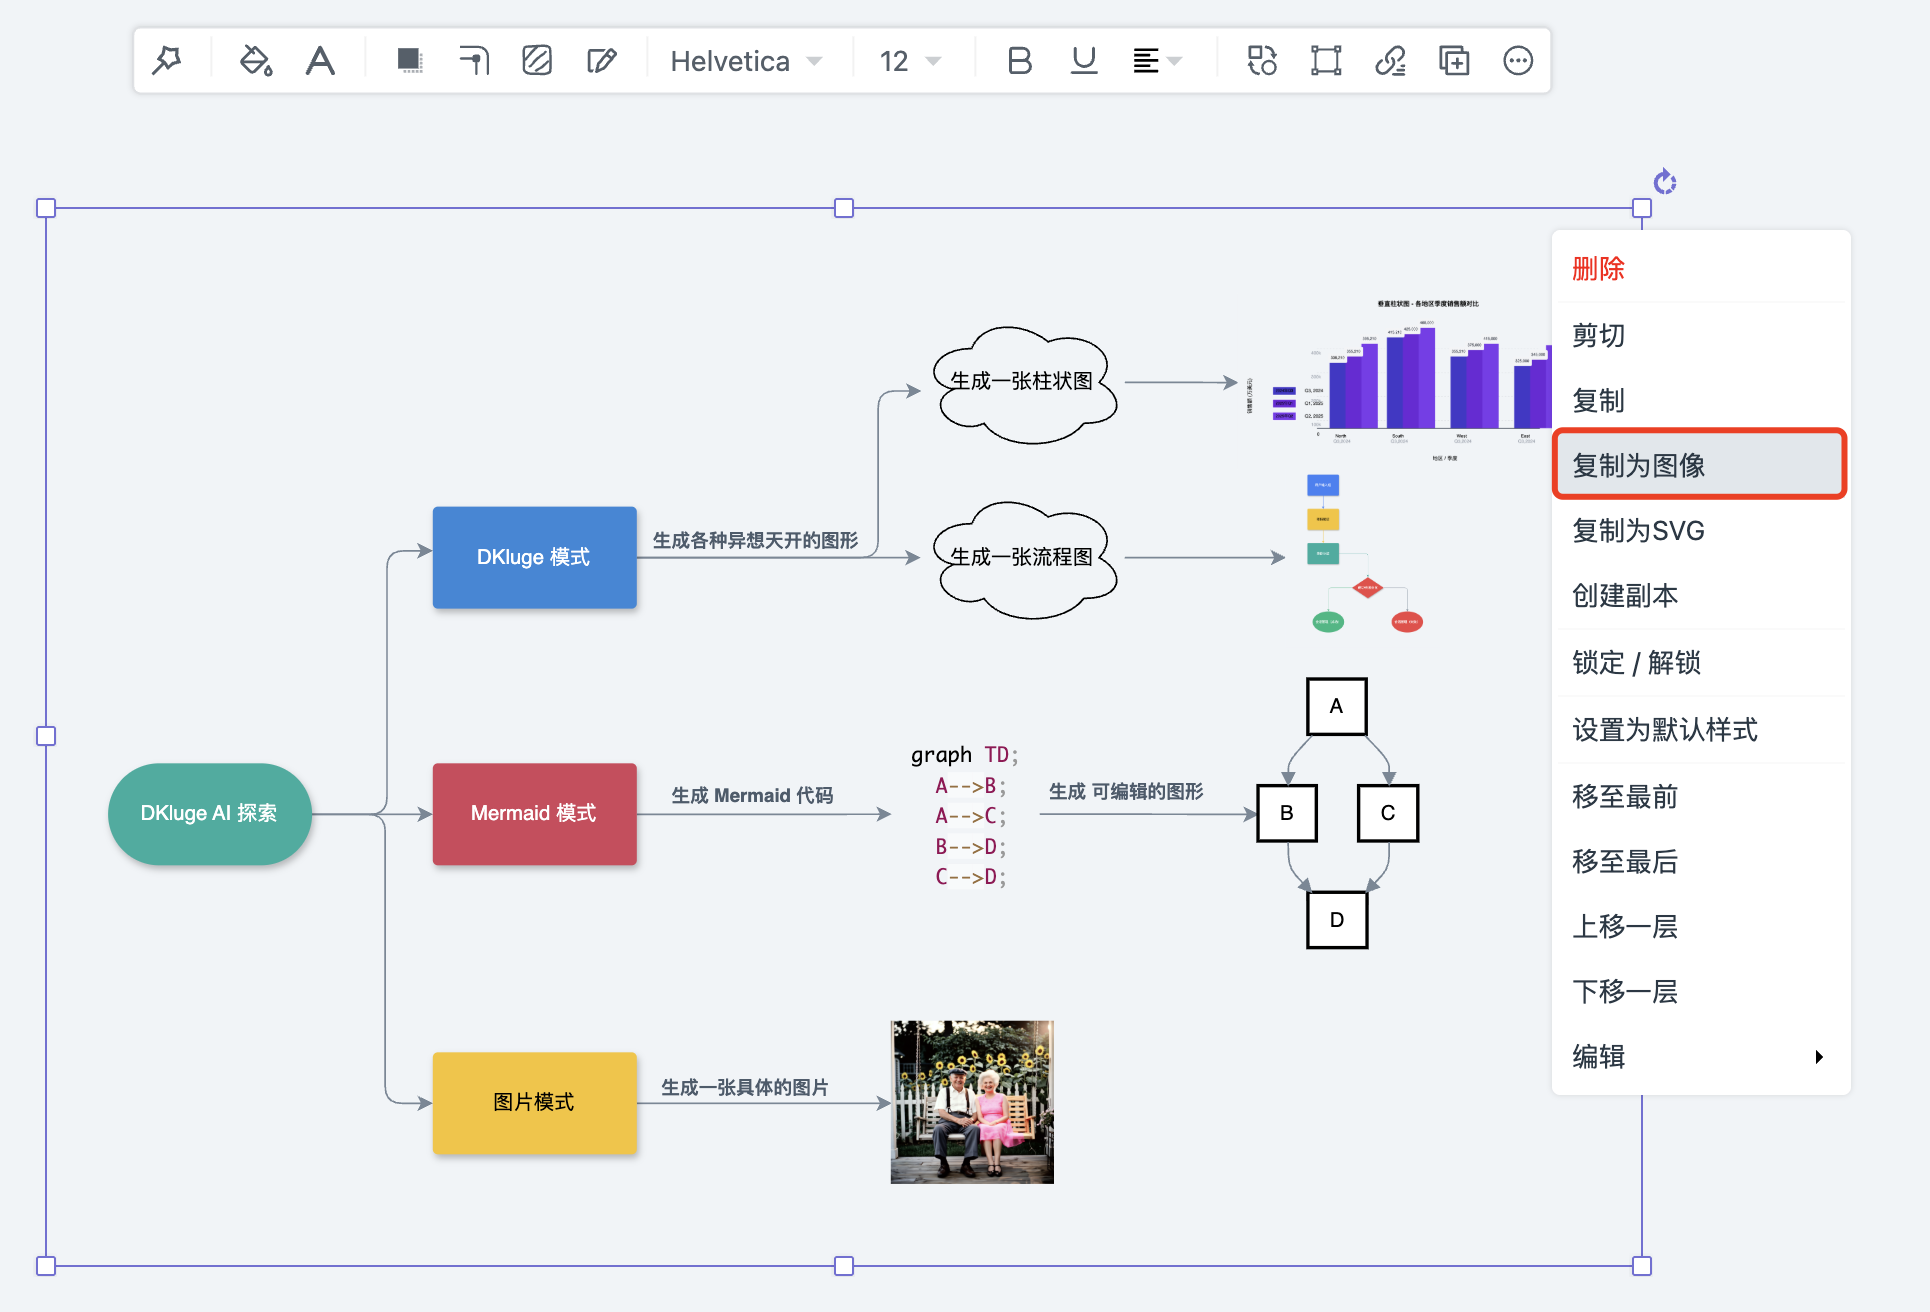Toggle the shadow square icon
1930x1312 pixels.
click(x=409, y=61)
